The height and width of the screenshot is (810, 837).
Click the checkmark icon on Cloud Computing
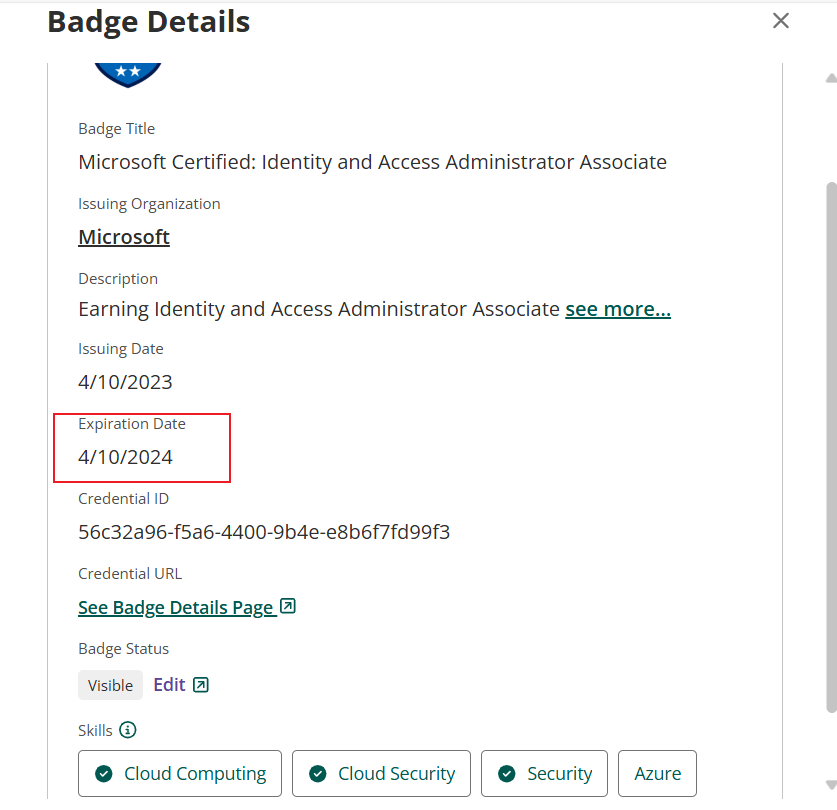pyautogui.click(x=104, y=774)
